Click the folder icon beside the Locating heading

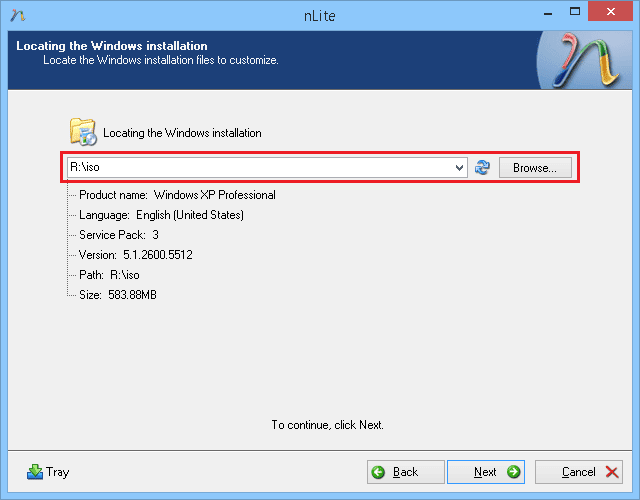tap(83, 132)
